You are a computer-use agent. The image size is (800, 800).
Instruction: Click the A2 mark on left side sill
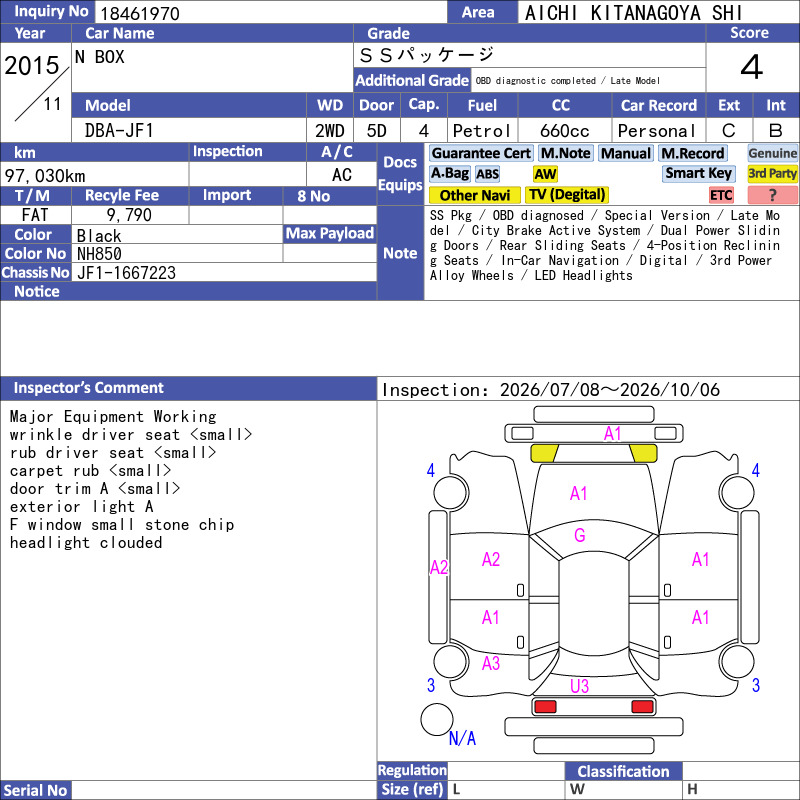(439, 567)
